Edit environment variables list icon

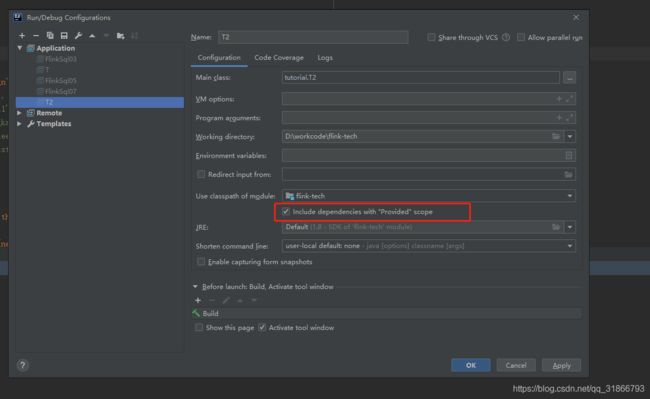pos(569,155)
